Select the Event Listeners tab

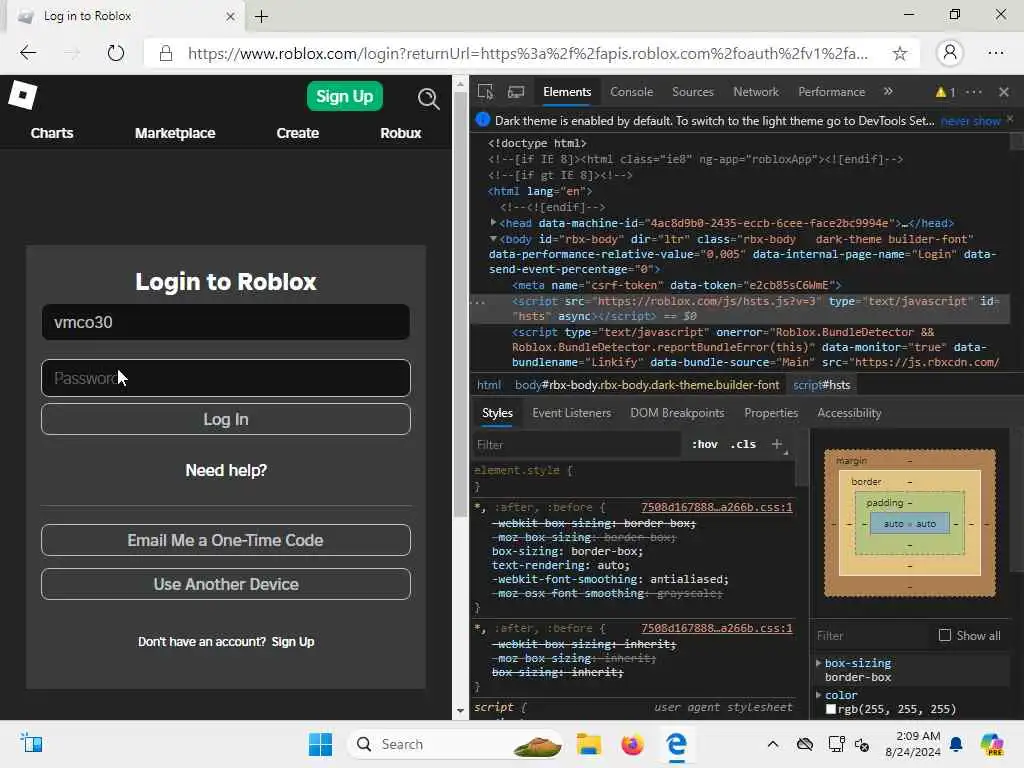pos(571,413)
